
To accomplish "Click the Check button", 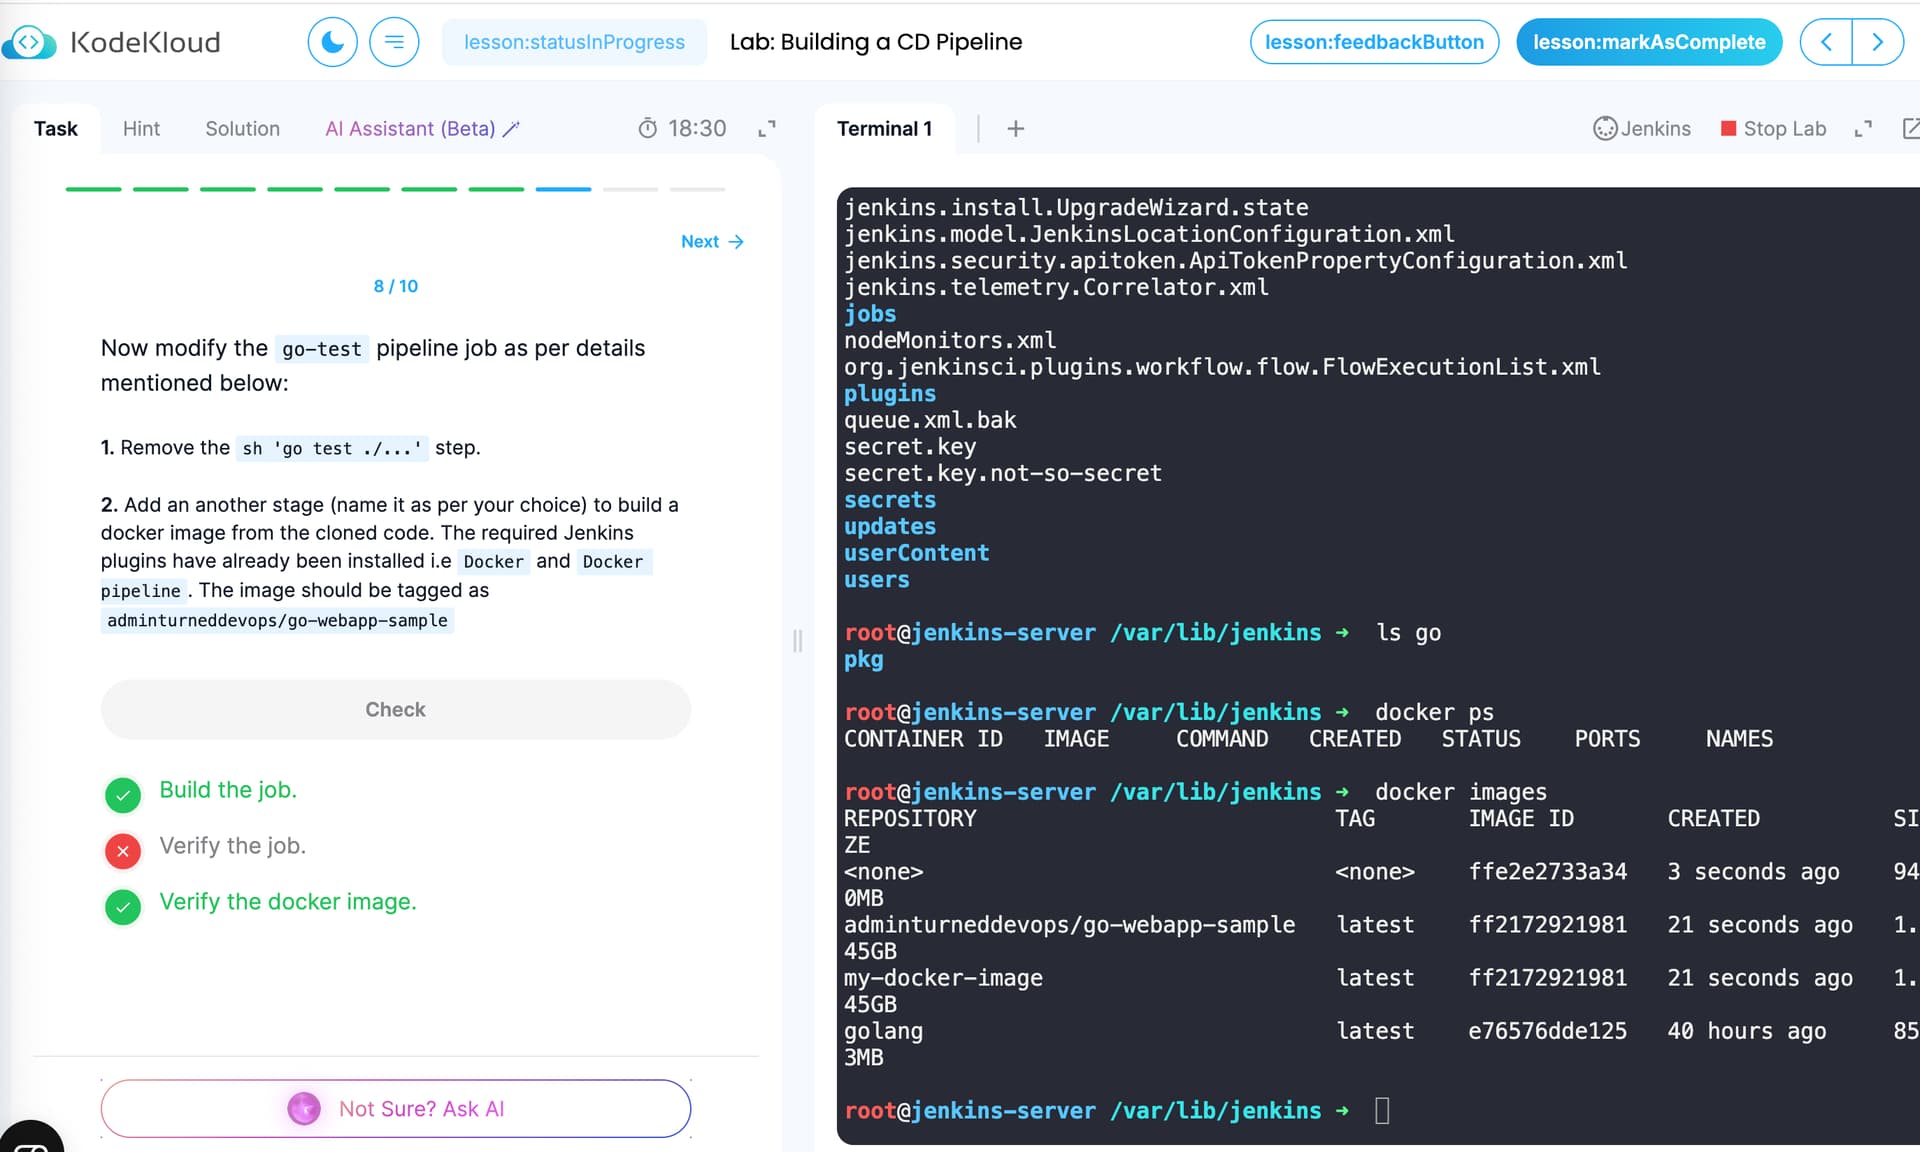I will [x=395, y=709].
